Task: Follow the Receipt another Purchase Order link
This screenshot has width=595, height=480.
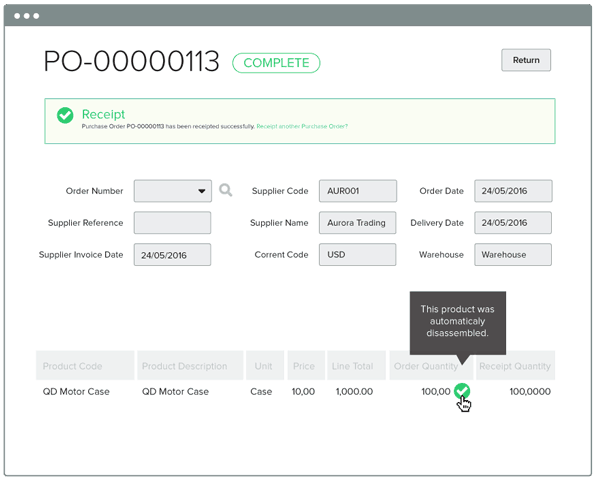Action: 302,126
